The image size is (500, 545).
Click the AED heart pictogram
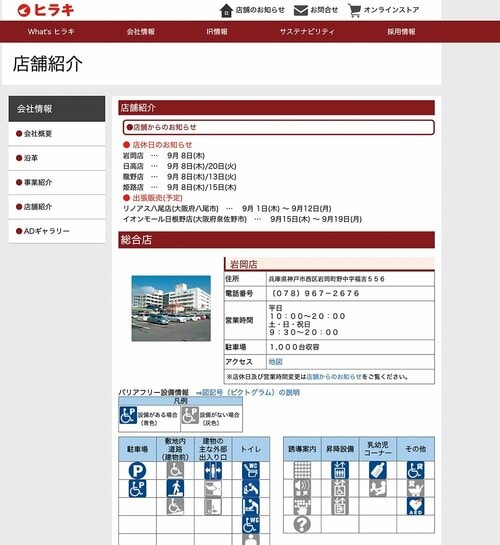point(416,506)
